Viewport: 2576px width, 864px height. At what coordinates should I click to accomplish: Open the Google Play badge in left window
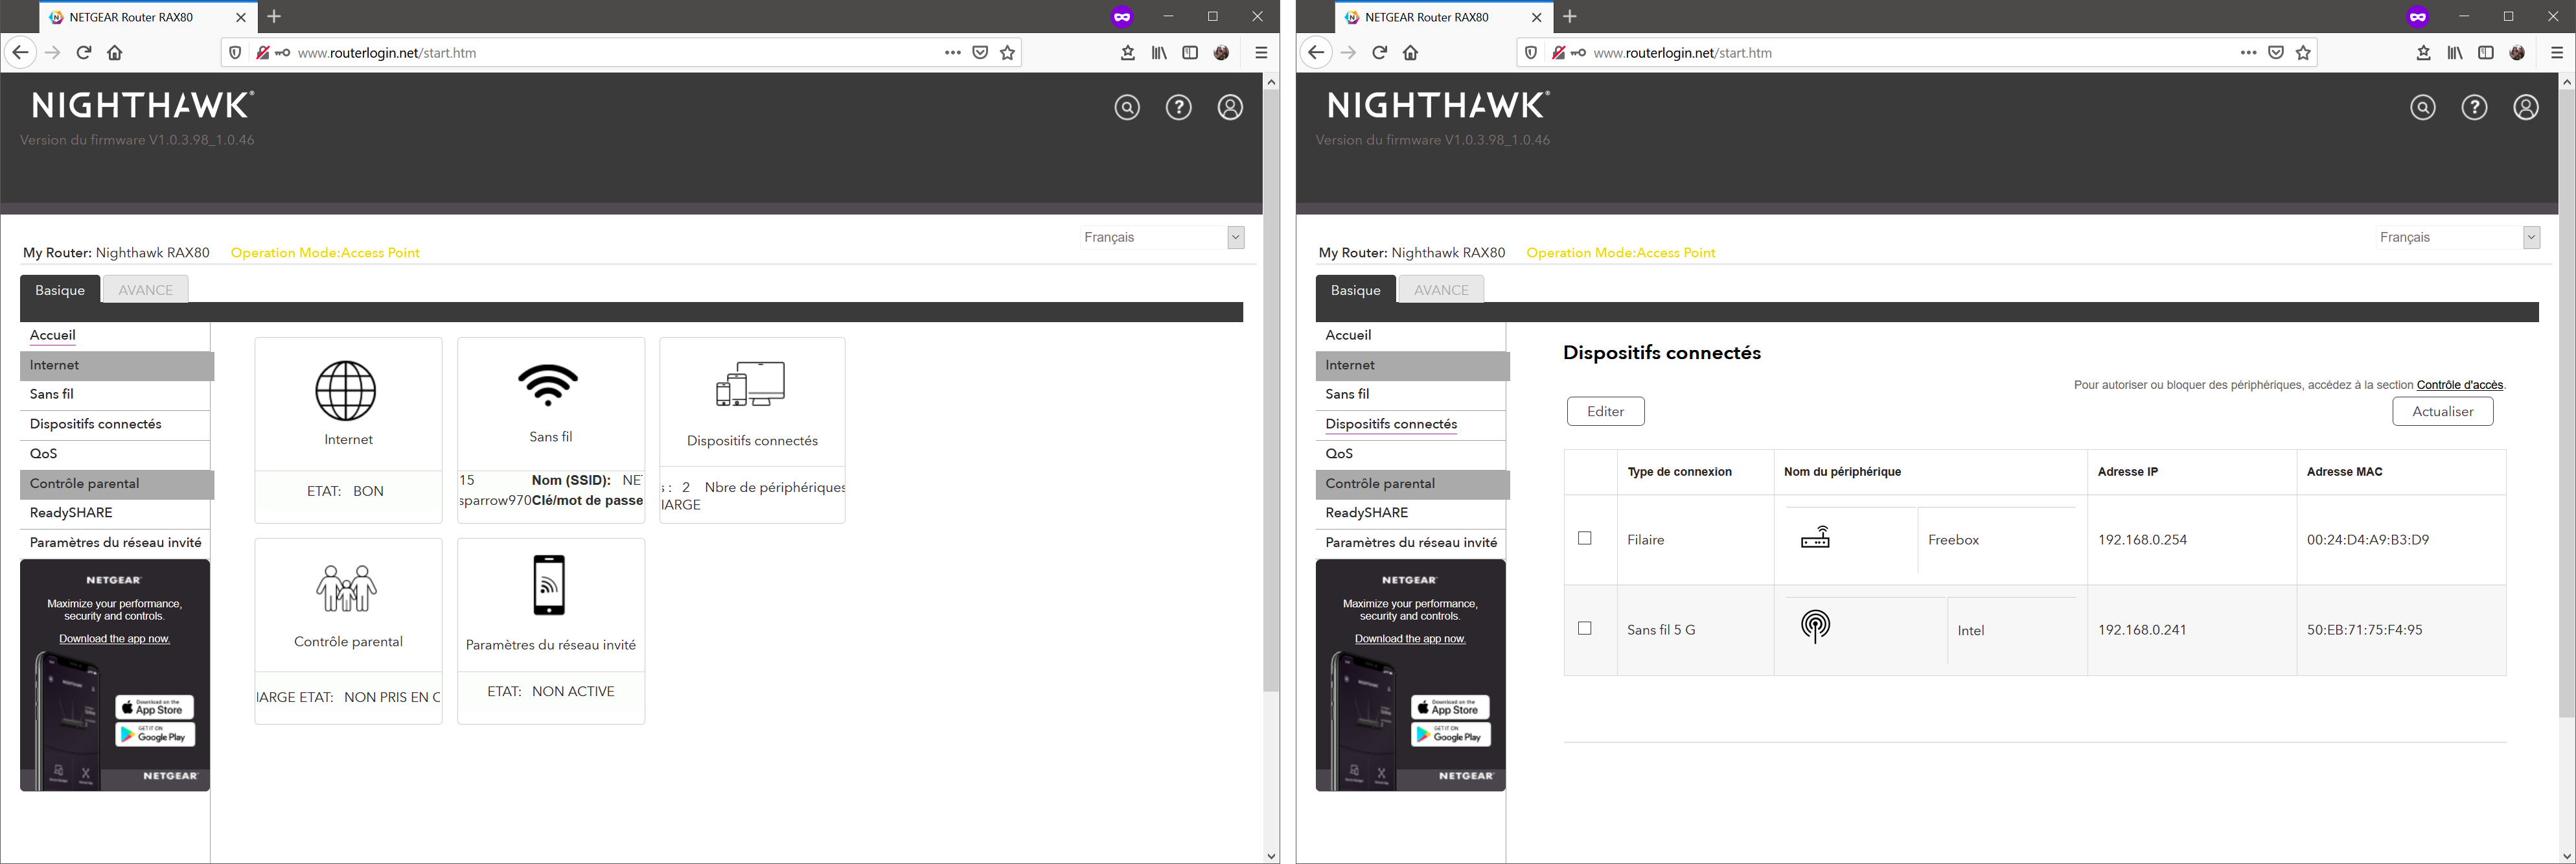click(155, 735)
